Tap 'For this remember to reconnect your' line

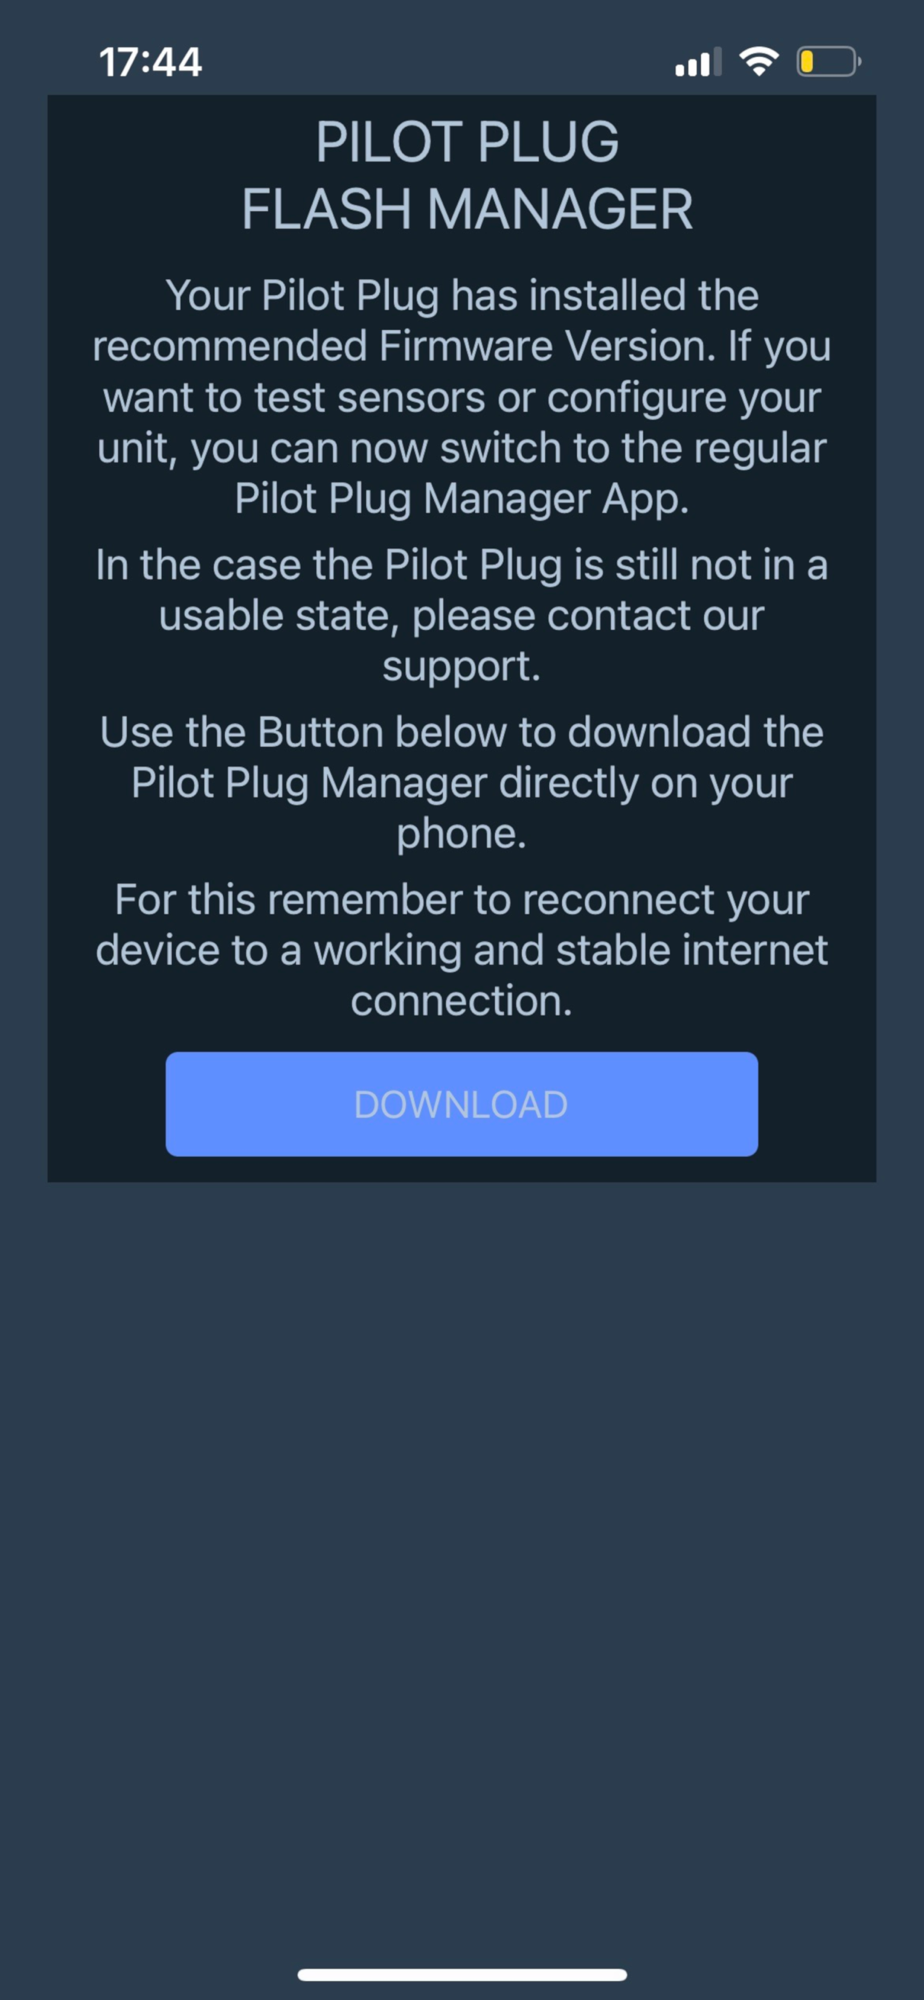pos(462,900)
